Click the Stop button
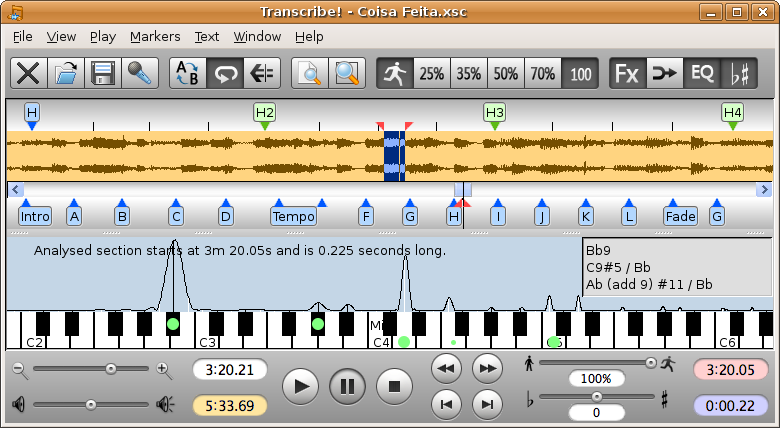 point(394,386)
